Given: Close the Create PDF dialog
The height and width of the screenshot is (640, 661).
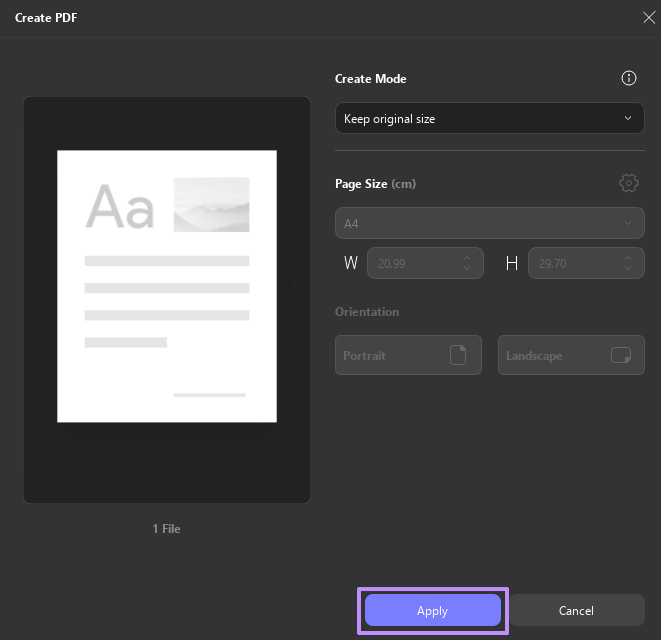Looking at the screenshot, I should [649, 18].
